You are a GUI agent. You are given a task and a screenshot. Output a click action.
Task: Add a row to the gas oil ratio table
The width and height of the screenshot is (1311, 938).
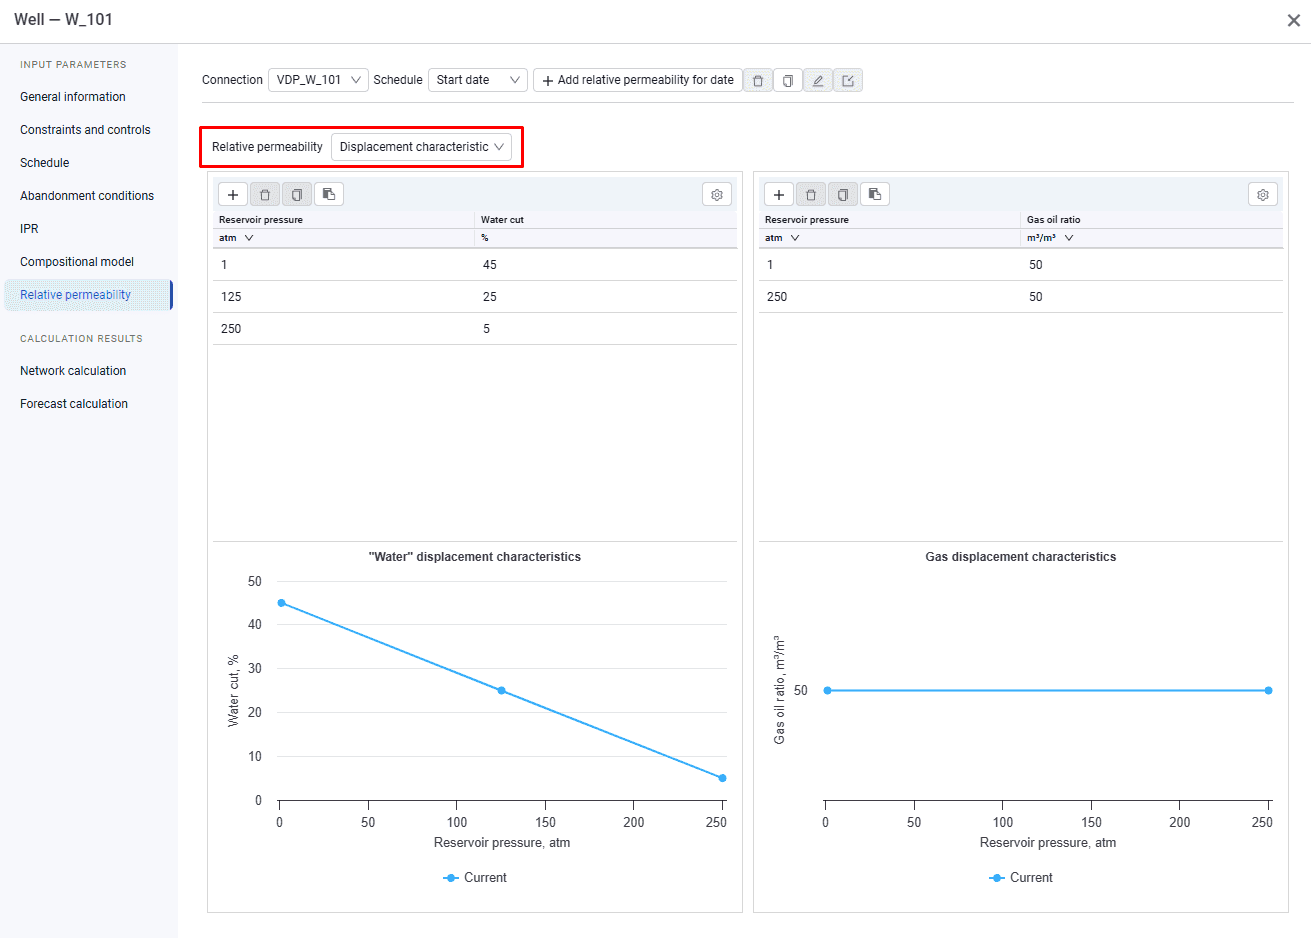tap(779, 194)
